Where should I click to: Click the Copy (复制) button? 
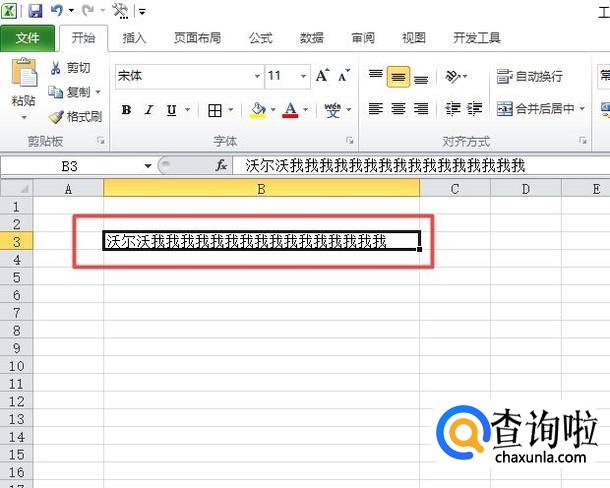coord(70,92)
